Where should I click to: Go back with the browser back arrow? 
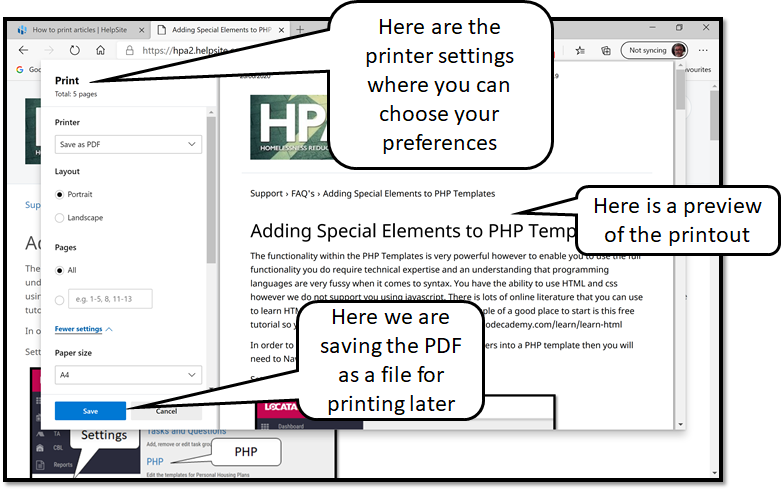(23, 50)
